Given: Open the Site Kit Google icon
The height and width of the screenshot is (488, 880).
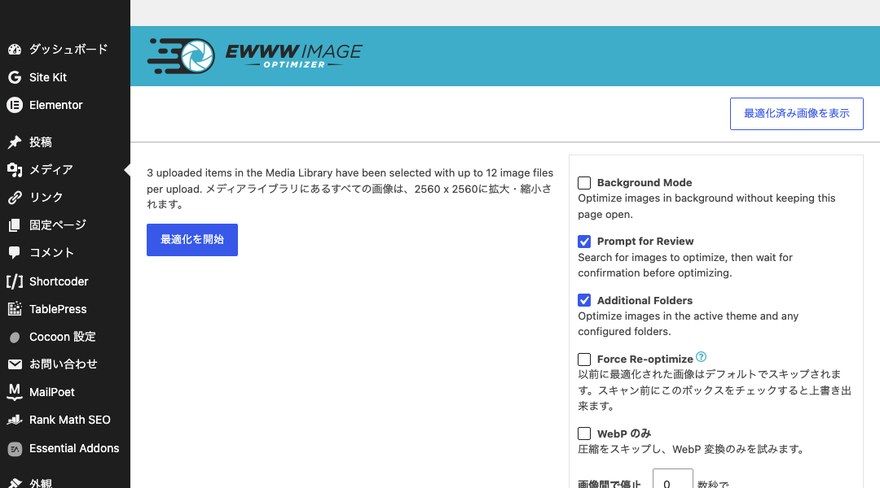Looking at the screenshot, I should 15,77.
